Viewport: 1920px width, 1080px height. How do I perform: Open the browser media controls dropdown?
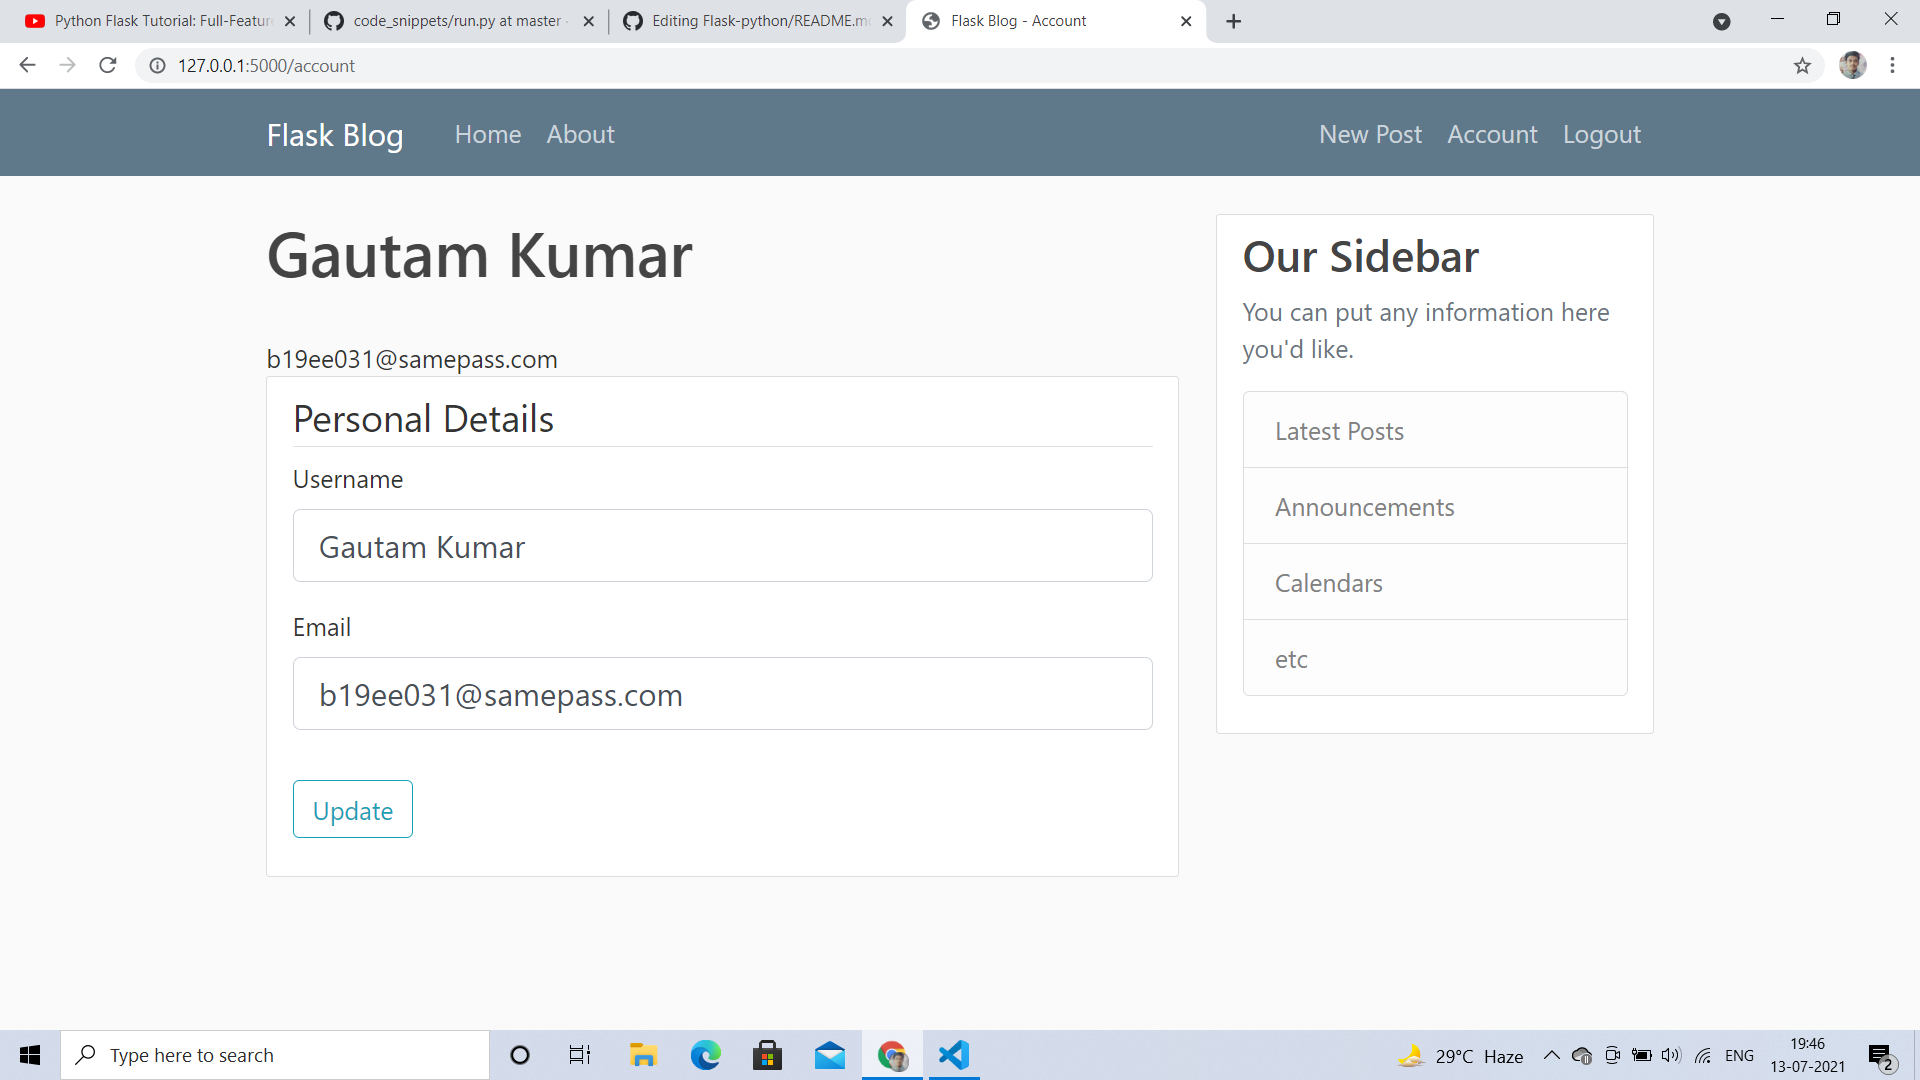pyautogui.click(x=1722, y=21)
